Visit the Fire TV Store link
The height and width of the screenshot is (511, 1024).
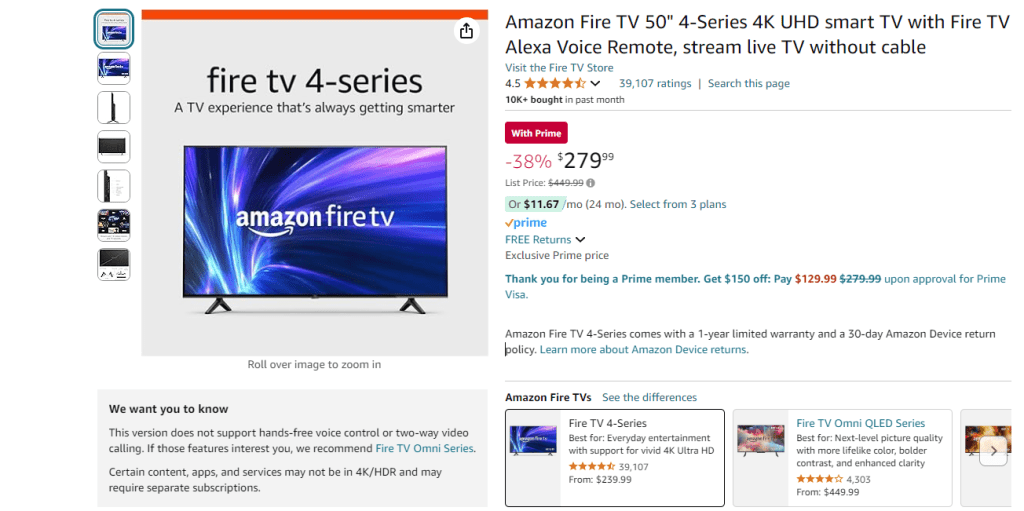[x=559, y=68]
